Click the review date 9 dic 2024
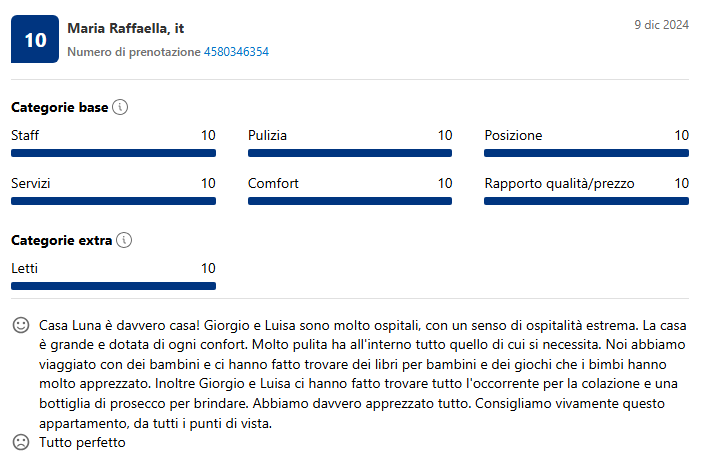 661,24
